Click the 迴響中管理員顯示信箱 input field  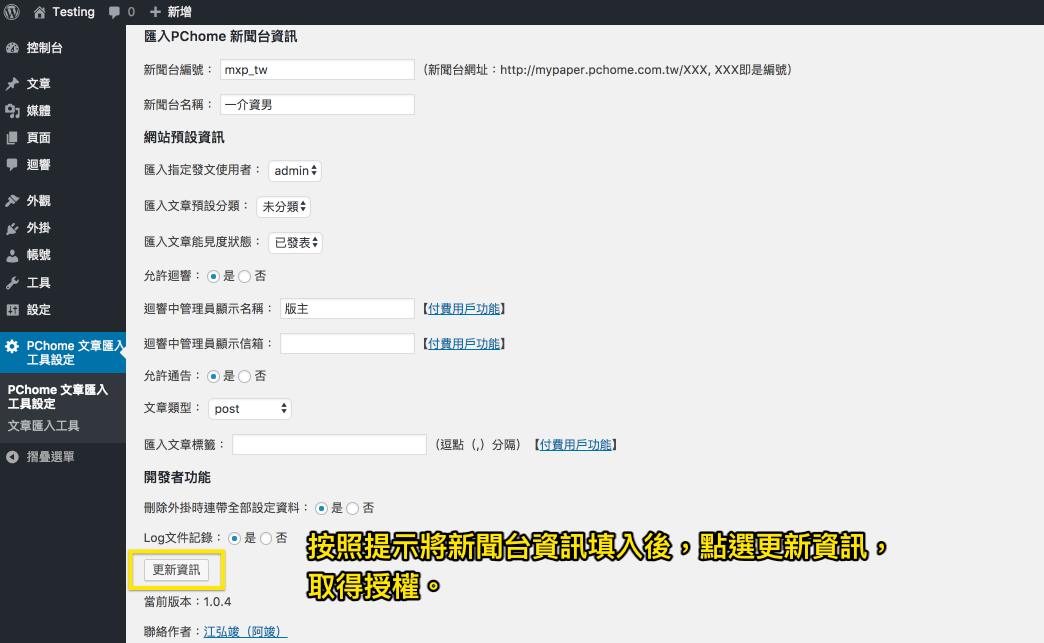[348, 343]
